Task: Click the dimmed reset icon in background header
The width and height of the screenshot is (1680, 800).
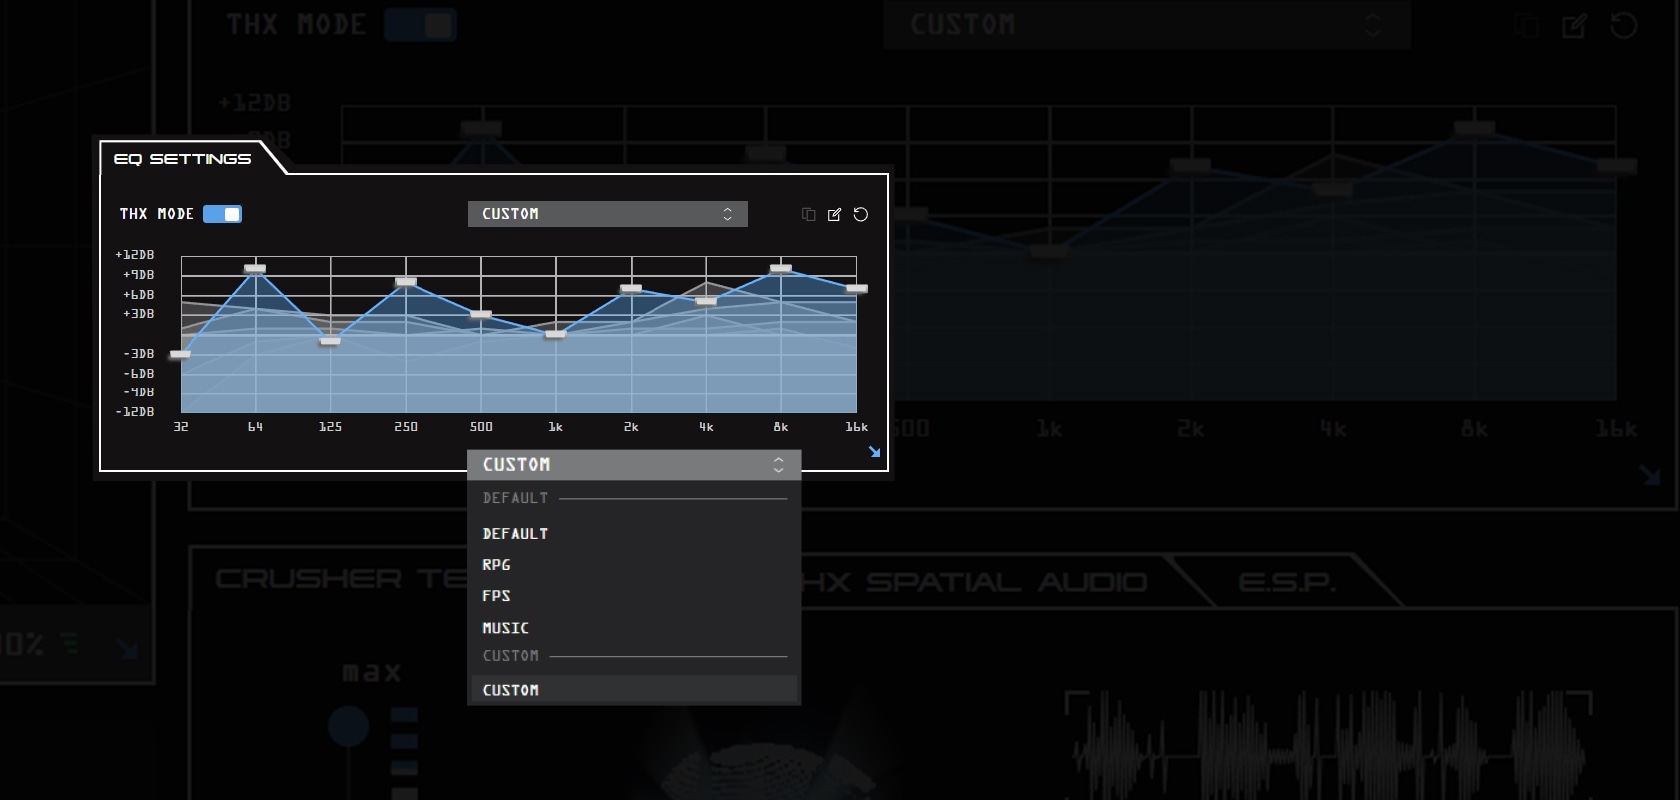Action: [x=1623, y=26]
